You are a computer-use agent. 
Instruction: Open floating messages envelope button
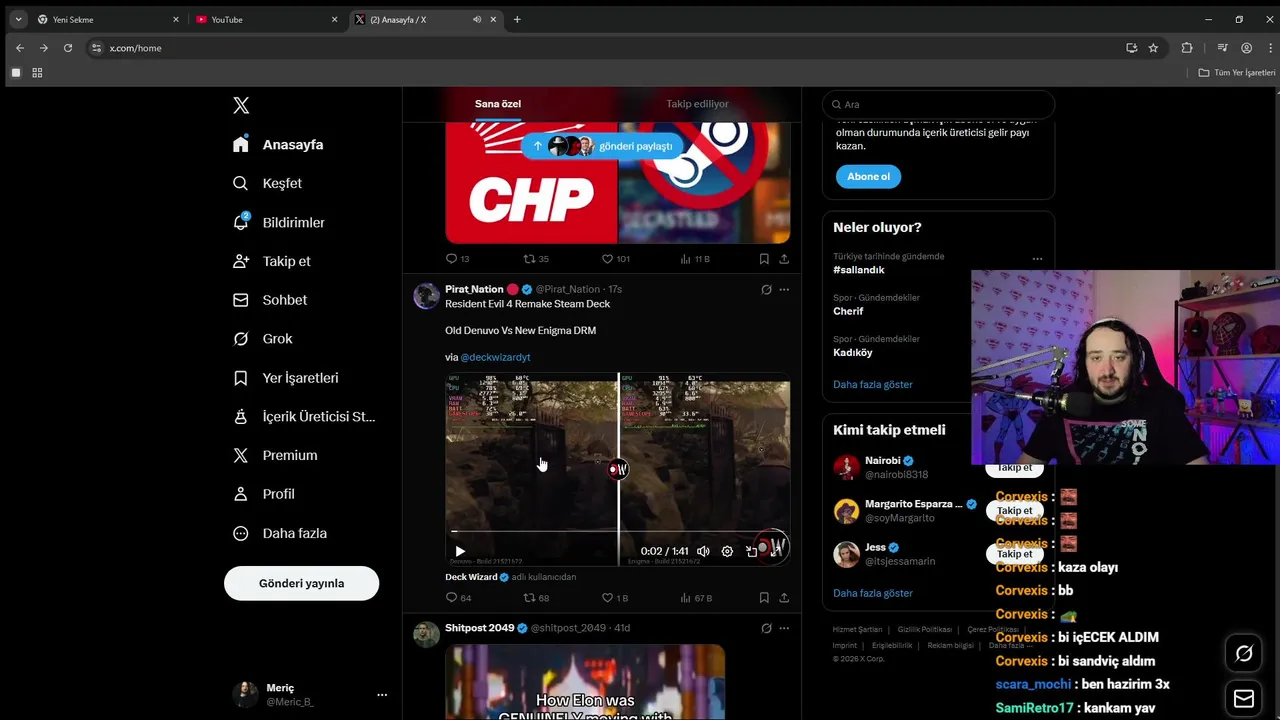coord(1244,697)
